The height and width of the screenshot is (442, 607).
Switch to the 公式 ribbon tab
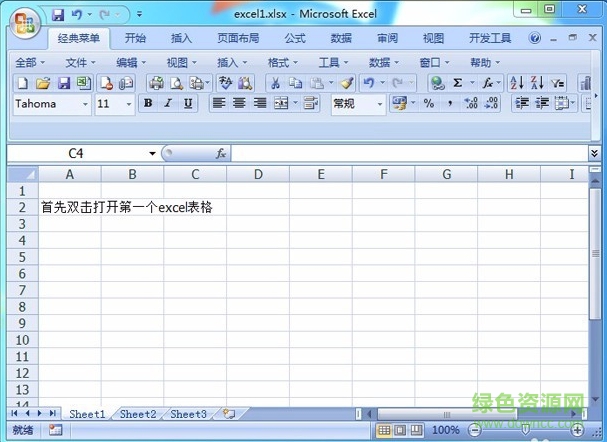click(x=295, y=38)
